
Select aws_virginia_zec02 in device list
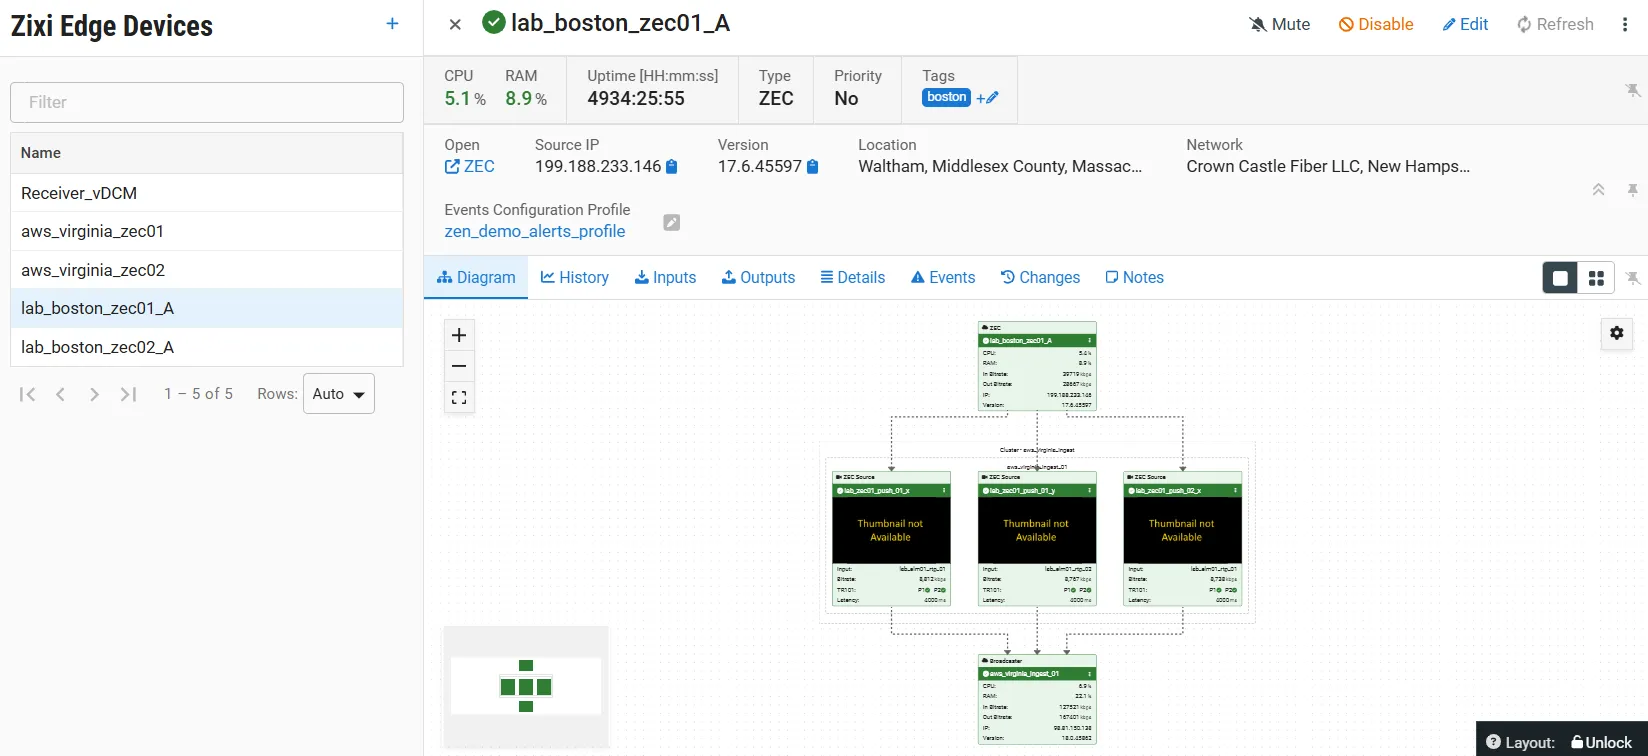pyautogui.click(x=207, y=270)
